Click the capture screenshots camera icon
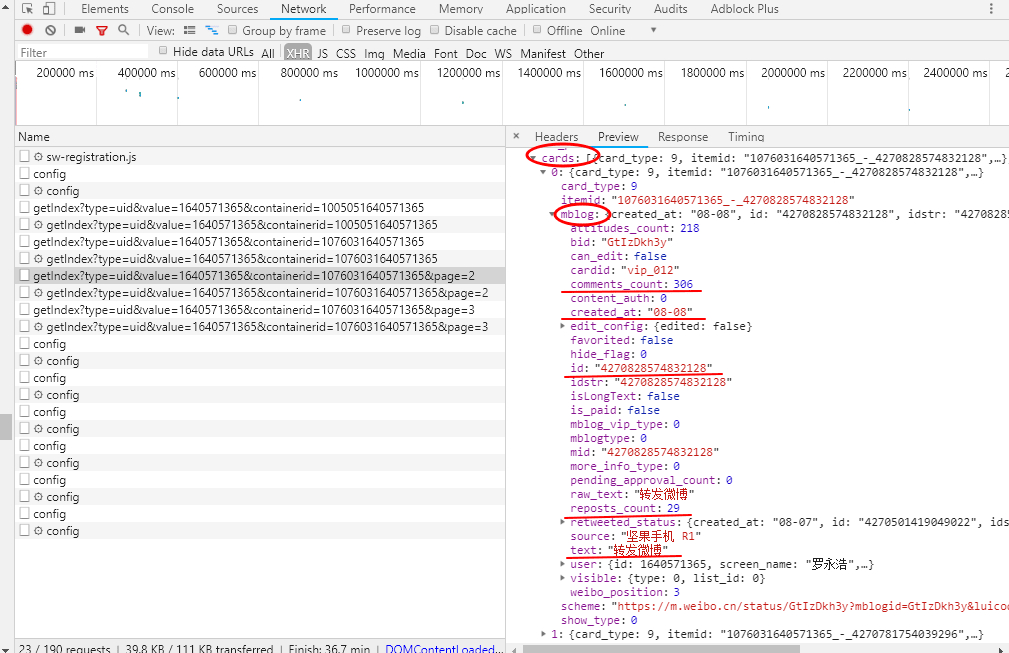 pyautogui.click(x=79, y=30)
